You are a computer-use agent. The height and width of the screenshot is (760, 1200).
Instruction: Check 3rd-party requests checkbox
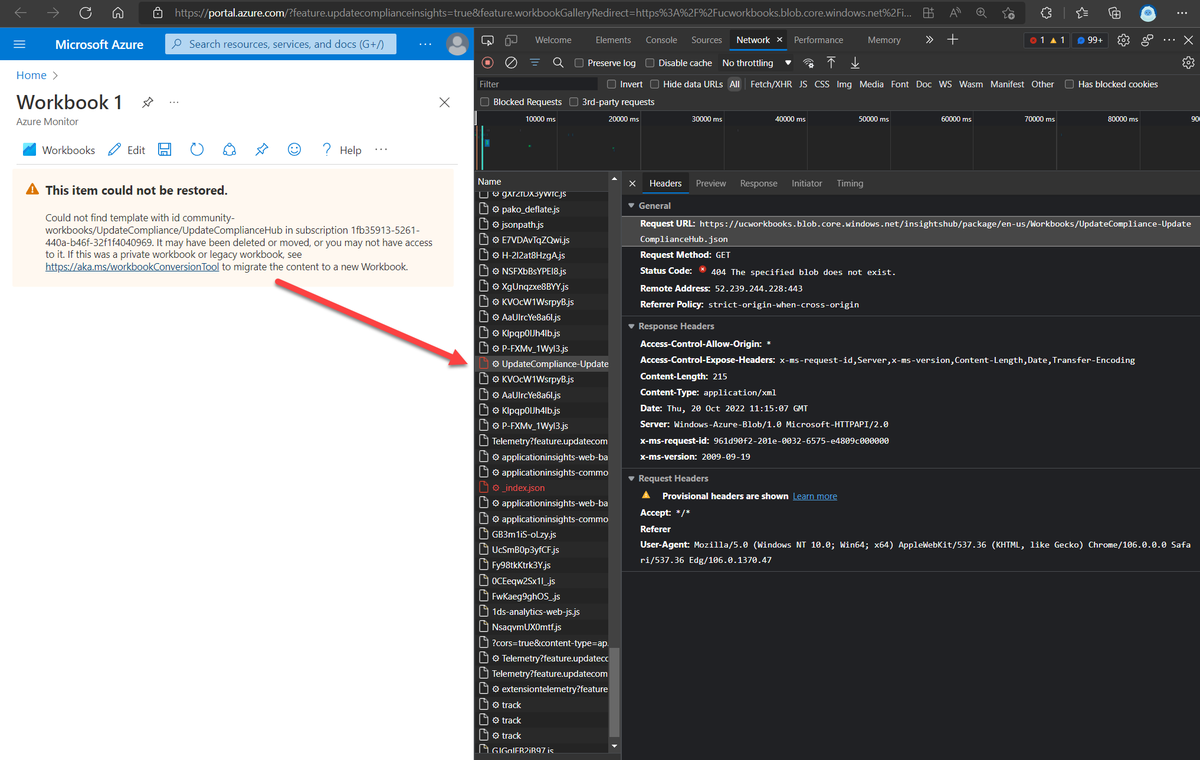pyautogui.click(x=574, y=102)
